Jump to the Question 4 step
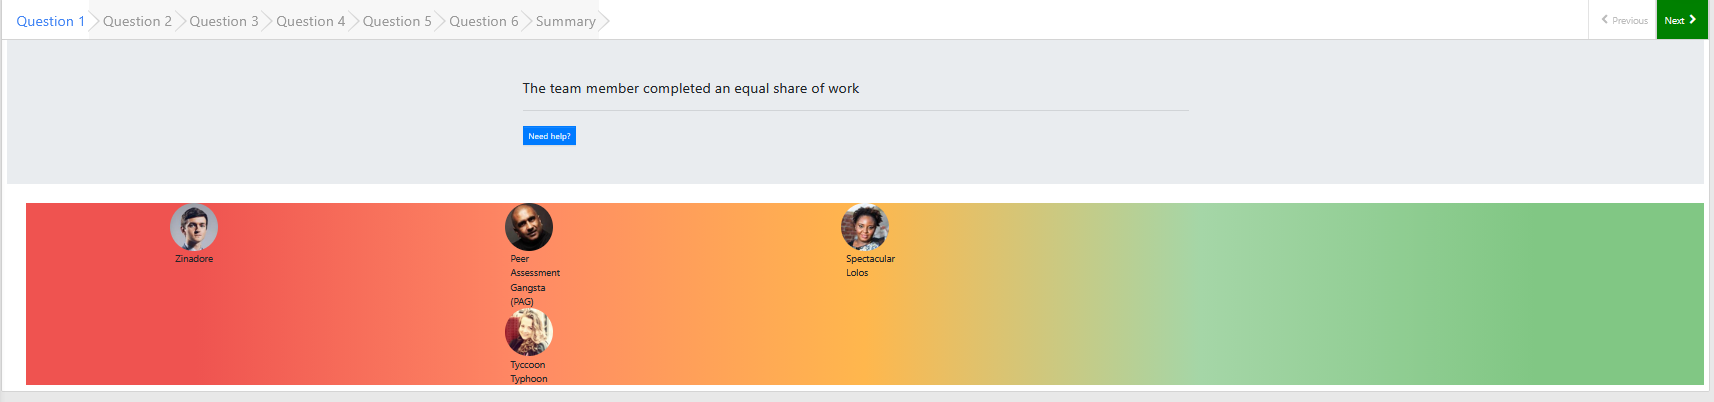 (310, 21)
